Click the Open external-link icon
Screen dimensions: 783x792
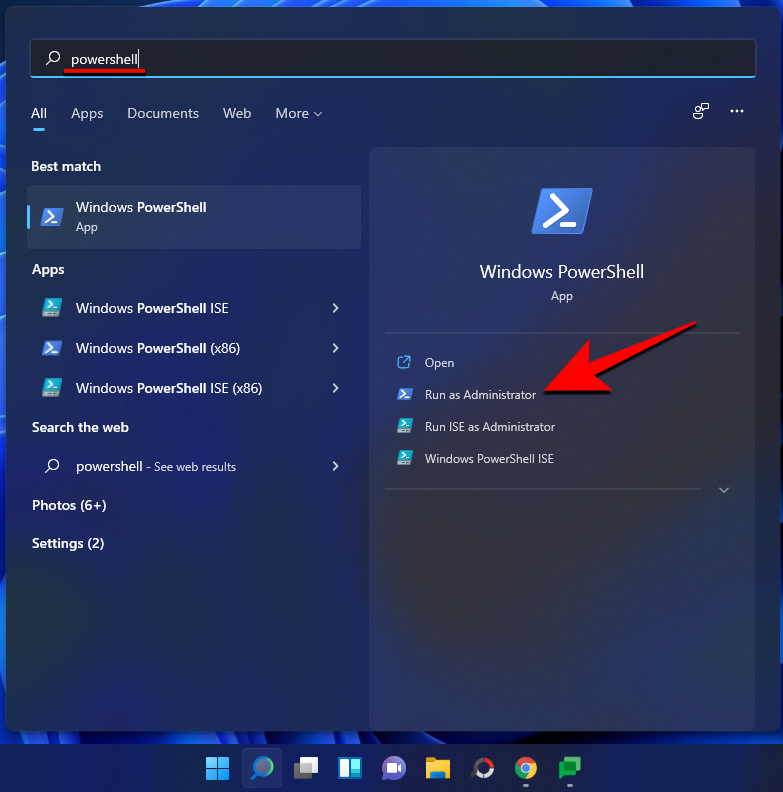(x=404, y=362)
